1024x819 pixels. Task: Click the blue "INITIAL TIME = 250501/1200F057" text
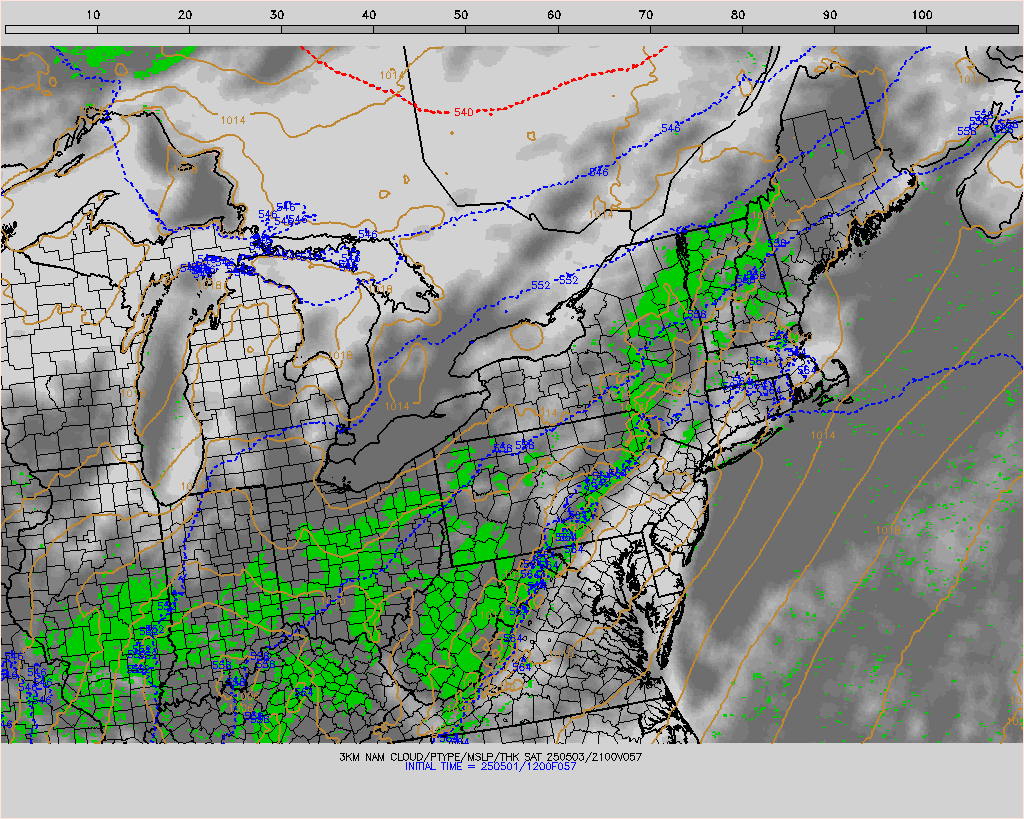pos(490,766)
